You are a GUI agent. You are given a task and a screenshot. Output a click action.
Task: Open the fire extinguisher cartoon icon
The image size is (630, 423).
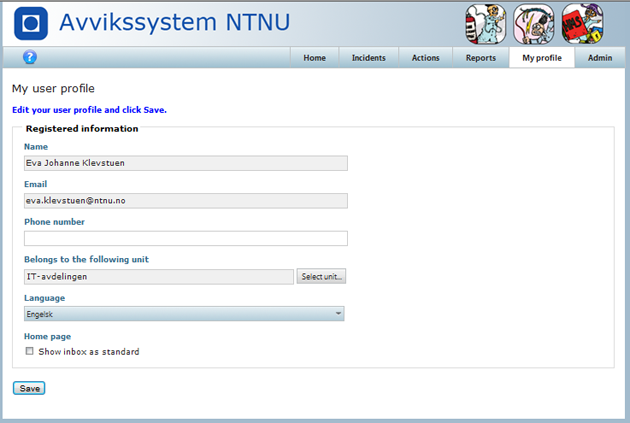[x=485, y=24]
